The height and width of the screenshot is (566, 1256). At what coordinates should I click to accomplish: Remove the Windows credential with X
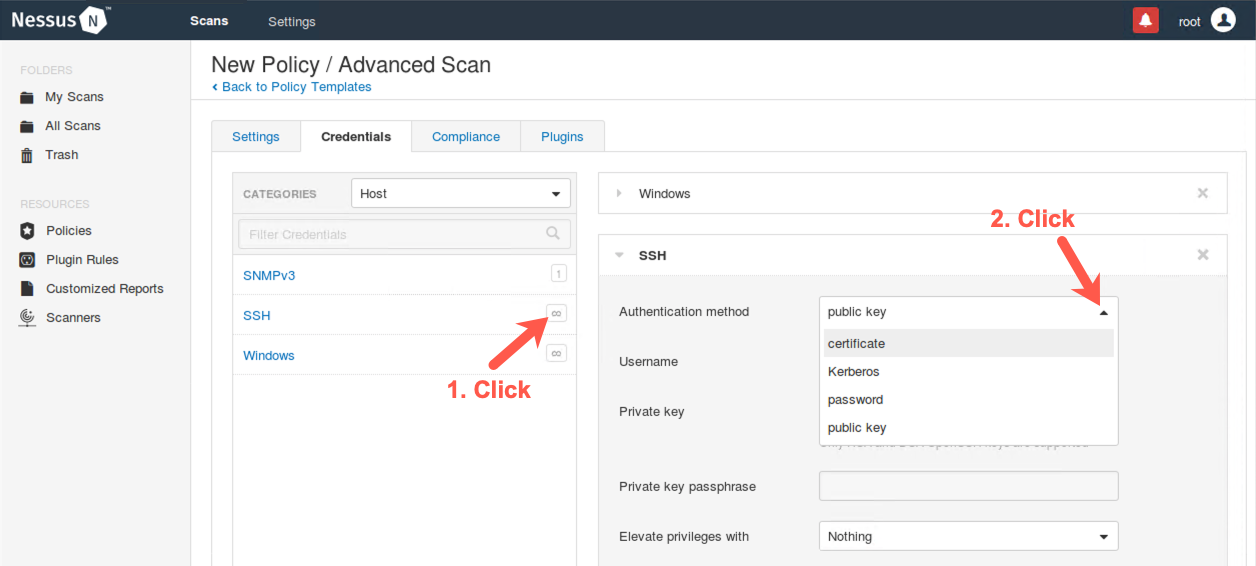pyautogui.click(x=1203, y=193)
